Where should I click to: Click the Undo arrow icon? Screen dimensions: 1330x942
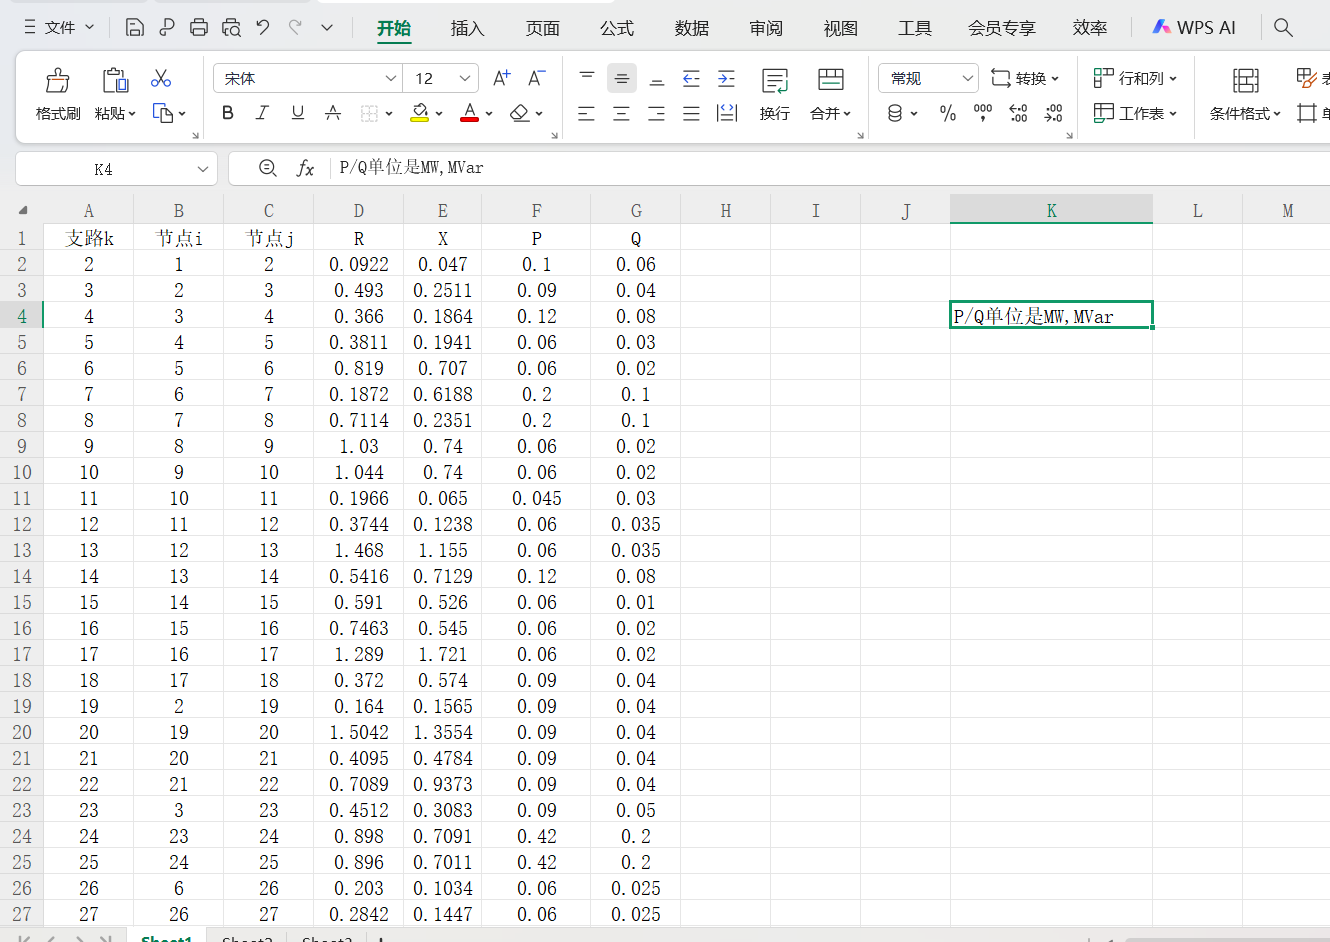click(x=263, y=27)
